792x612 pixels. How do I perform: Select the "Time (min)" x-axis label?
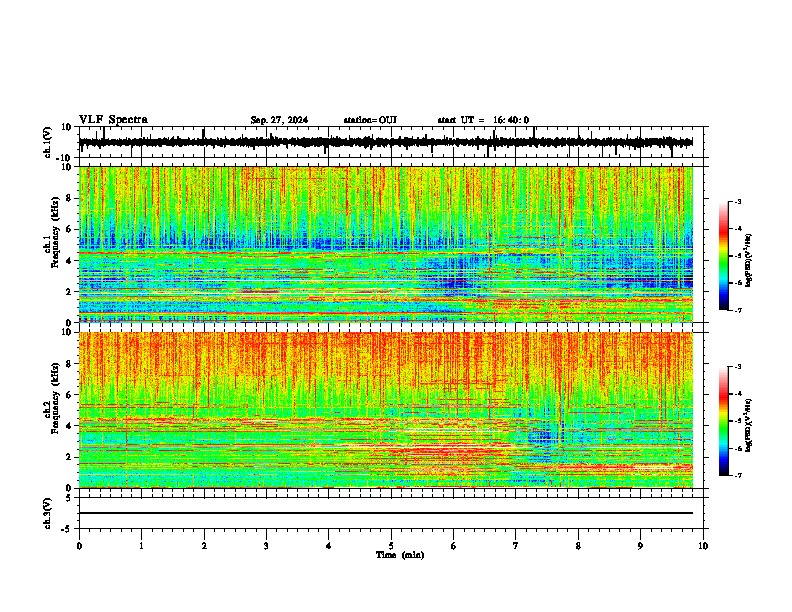click(400, 555)
